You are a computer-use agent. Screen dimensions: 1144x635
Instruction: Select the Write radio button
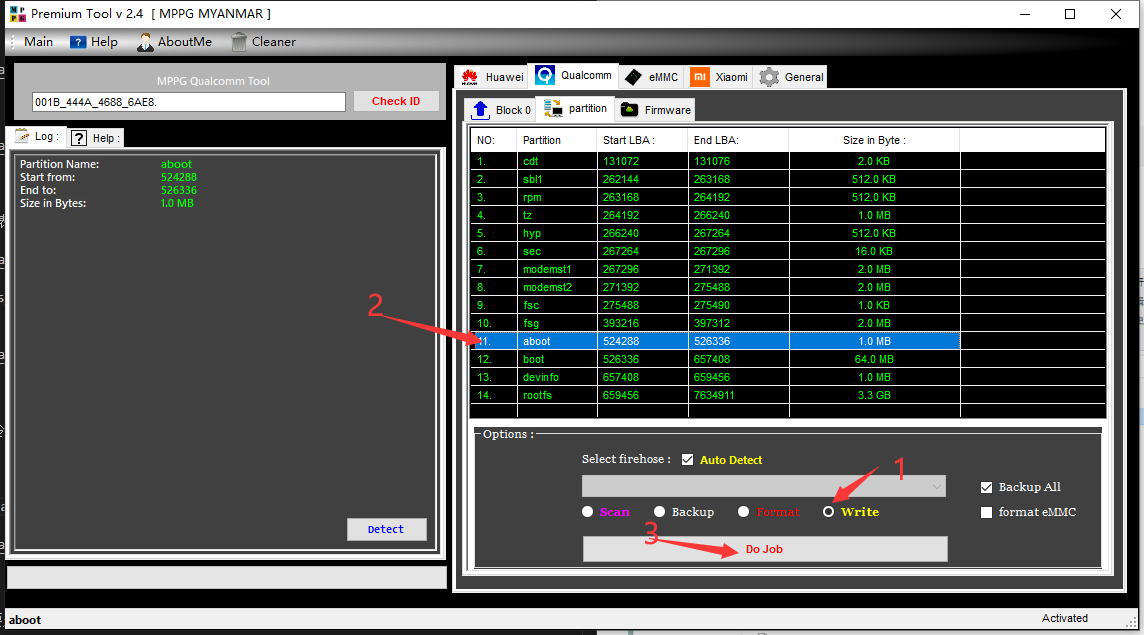(x=828, y=512)
